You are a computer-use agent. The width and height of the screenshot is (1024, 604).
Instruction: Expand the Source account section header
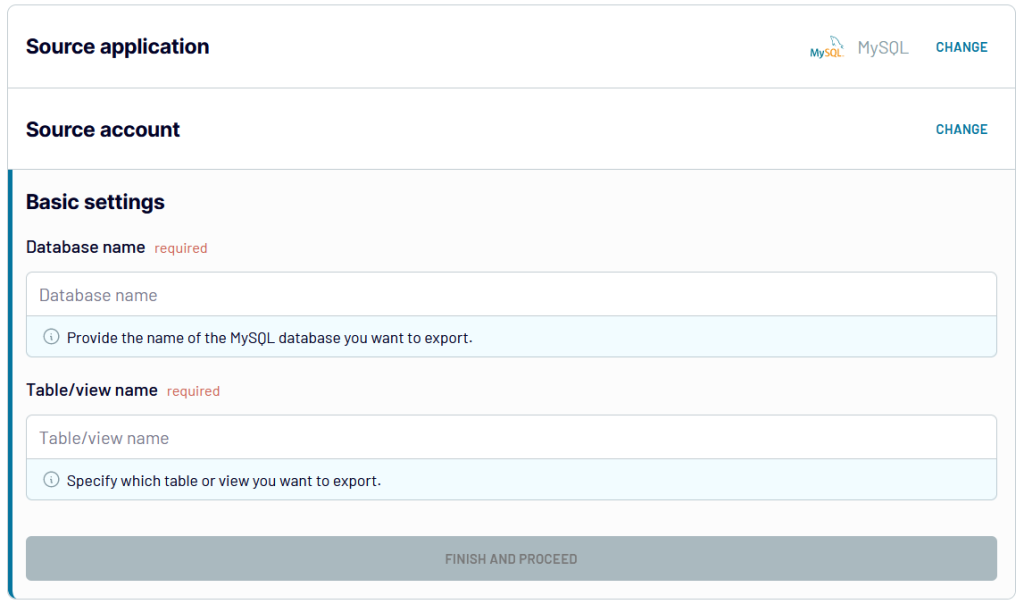(x=103, y=129)
